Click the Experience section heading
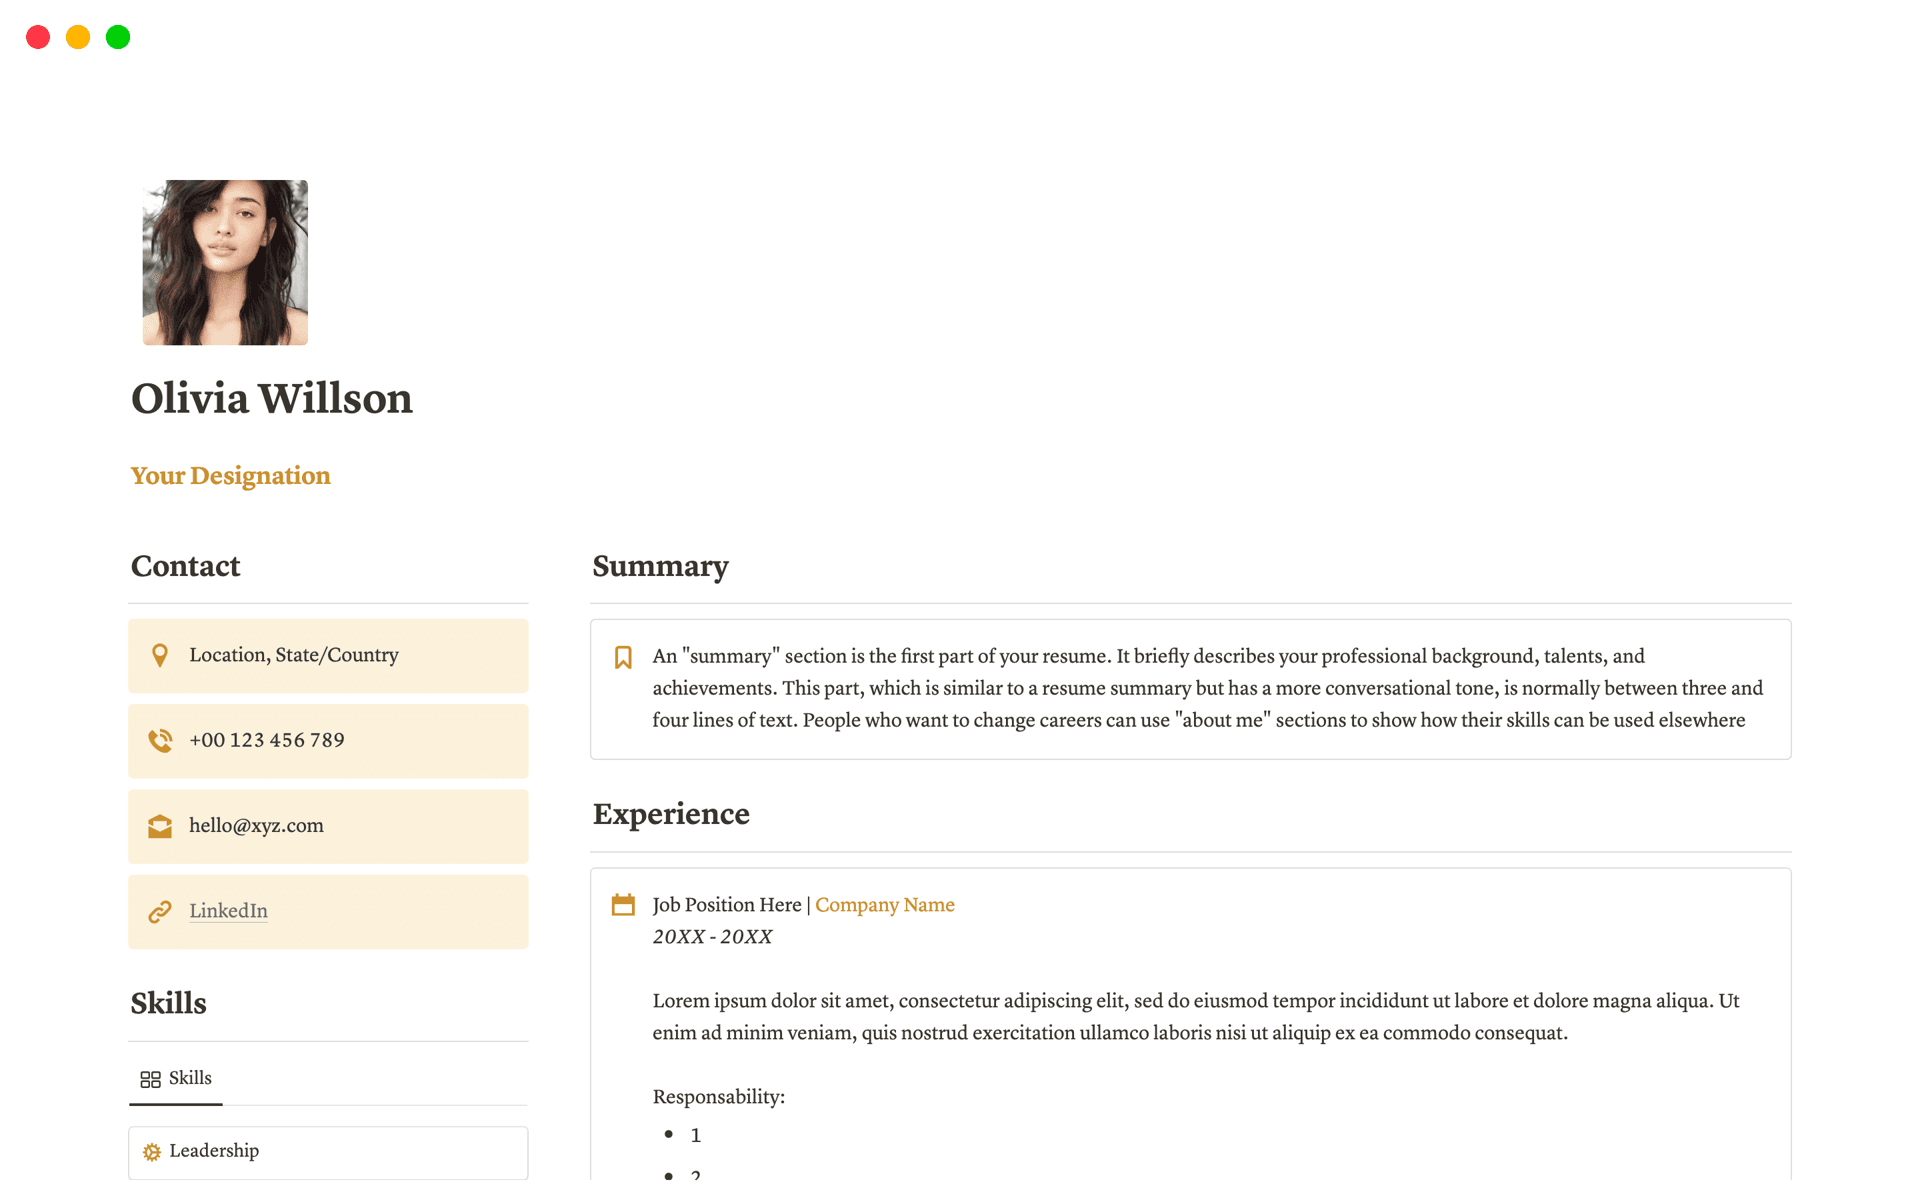Image resolution: width=1920 pixels, height=1200 pixels. pos(671,814)
